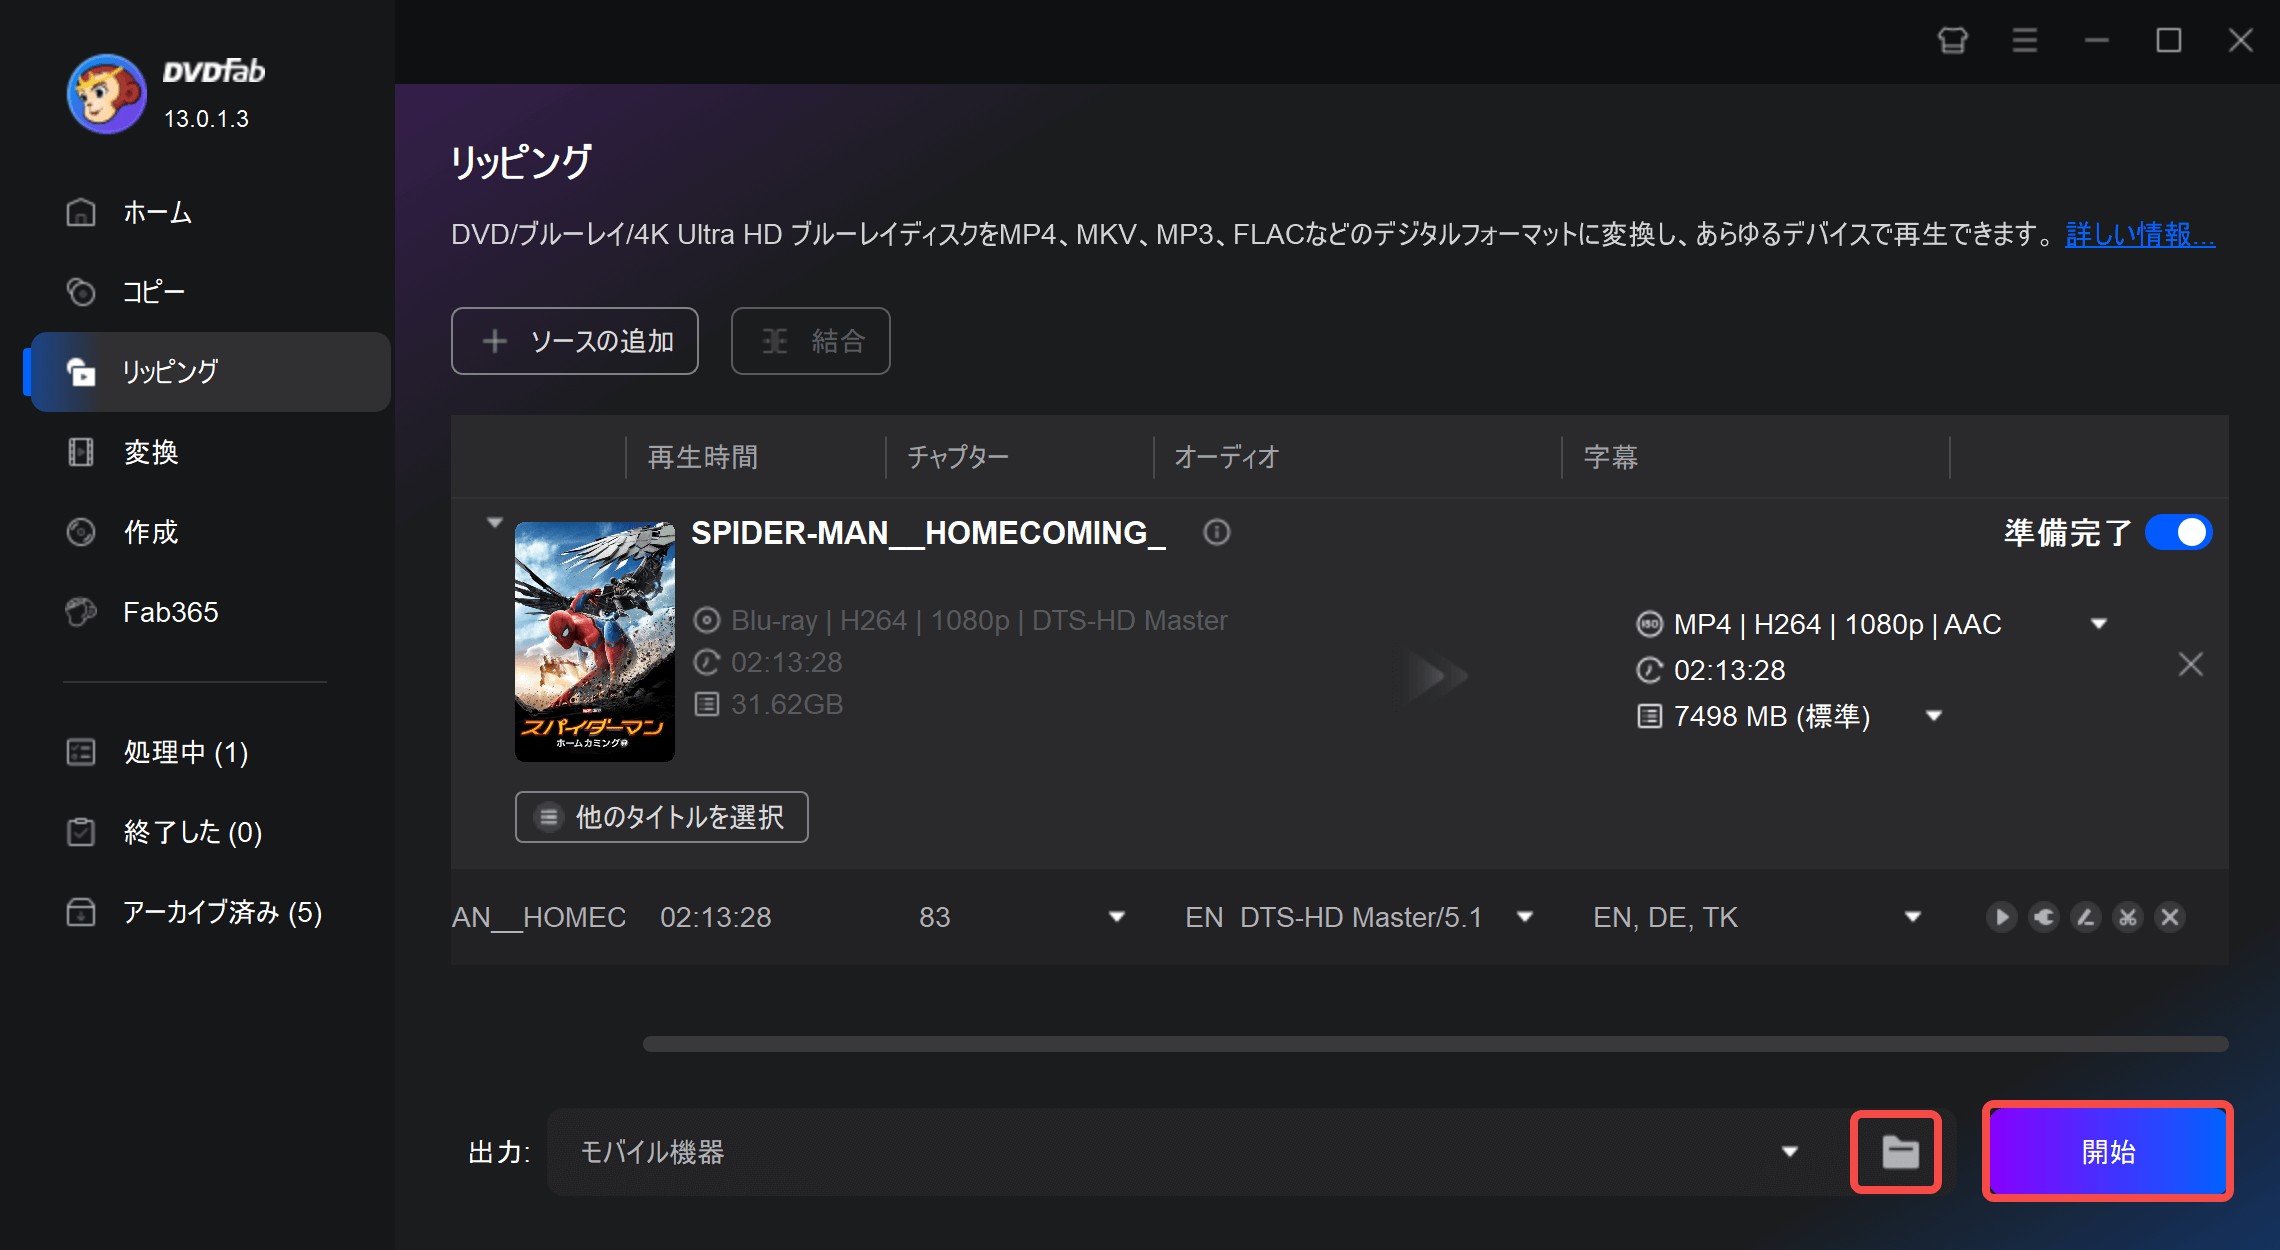Image resolution: width=2280 pixels, height=1250 pixels.
Task: Collapse the SPIDER-MAN source expander arrow
Action: pos(494,523)
